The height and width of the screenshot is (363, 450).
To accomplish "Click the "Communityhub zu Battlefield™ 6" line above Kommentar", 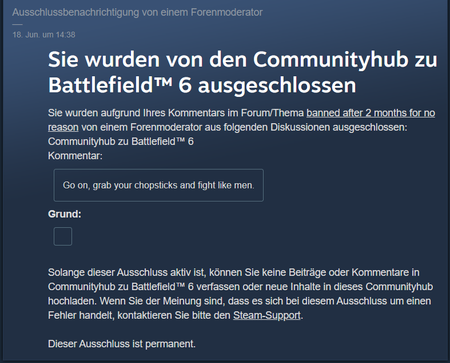I will click(121, 142).
